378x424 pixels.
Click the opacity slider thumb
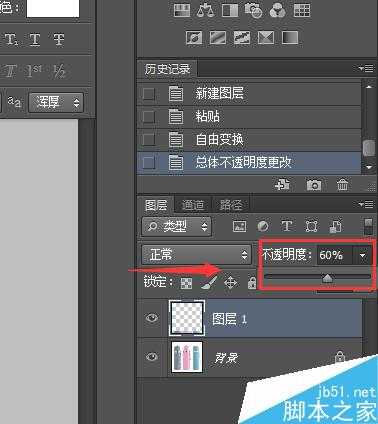328,278
